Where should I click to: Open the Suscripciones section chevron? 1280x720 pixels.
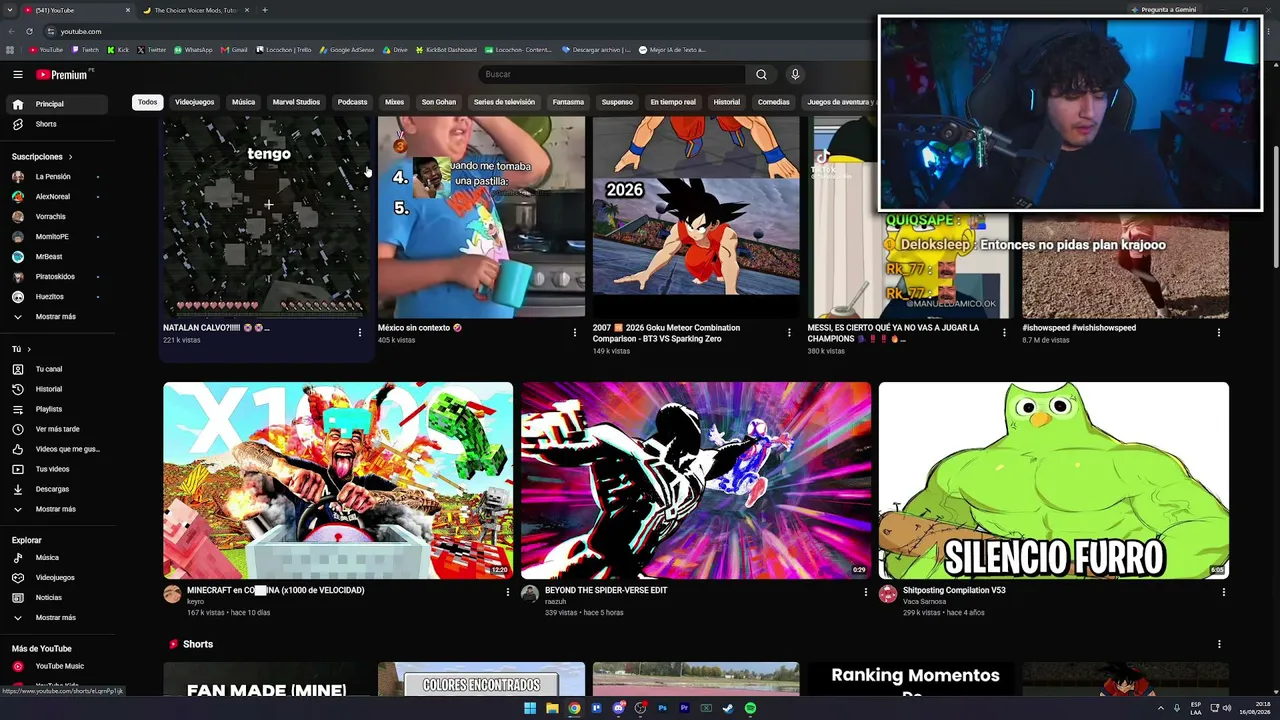click(x=70, y=157)
